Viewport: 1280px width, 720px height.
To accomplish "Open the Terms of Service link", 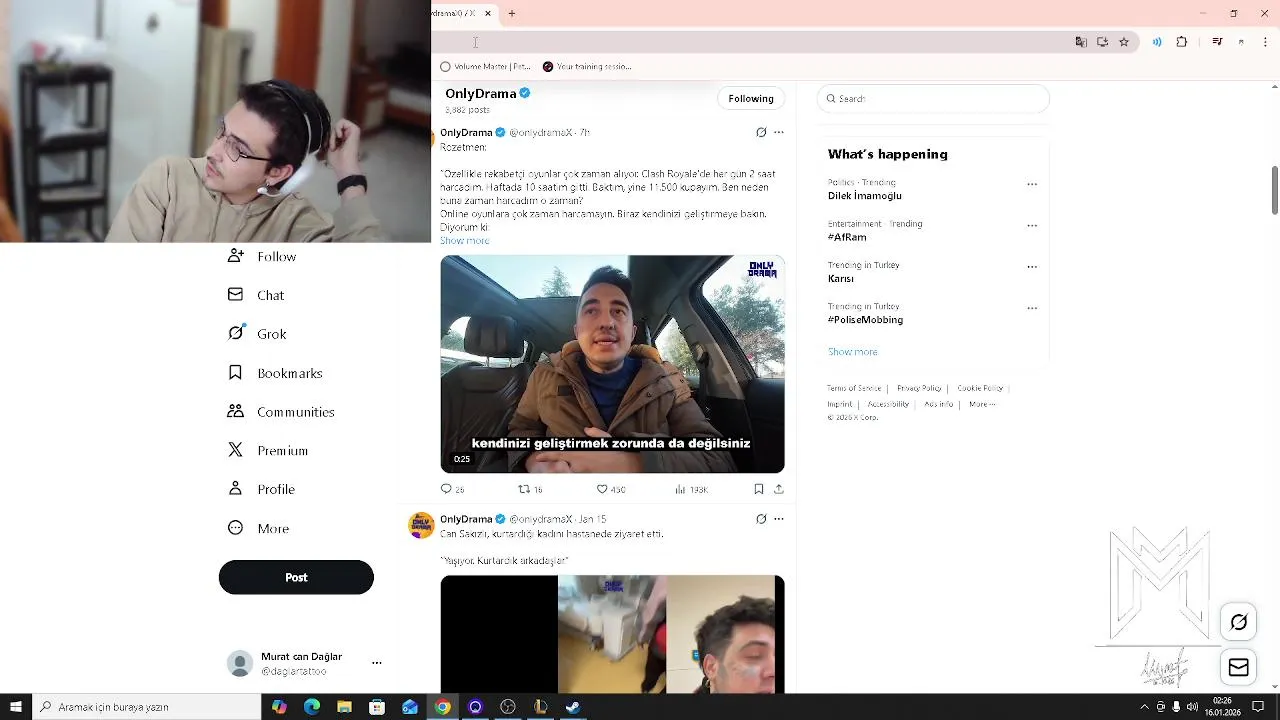I will click(854, 388).
